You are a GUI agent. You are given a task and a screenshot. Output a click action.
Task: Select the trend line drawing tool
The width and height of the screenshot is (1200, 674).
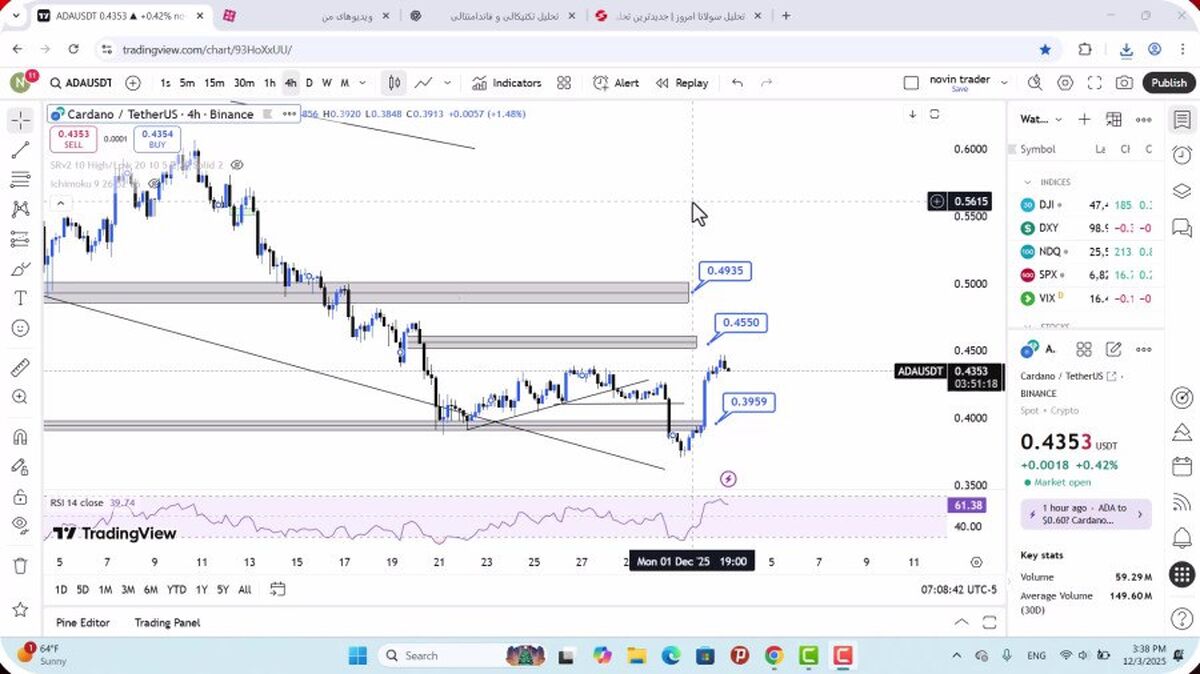(20, 151)
